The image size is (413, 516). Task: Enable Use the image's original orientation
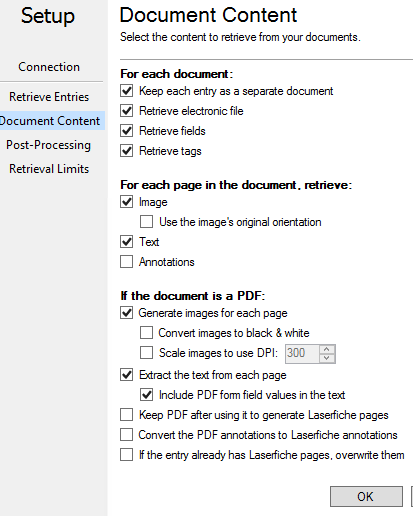point(146,222)
